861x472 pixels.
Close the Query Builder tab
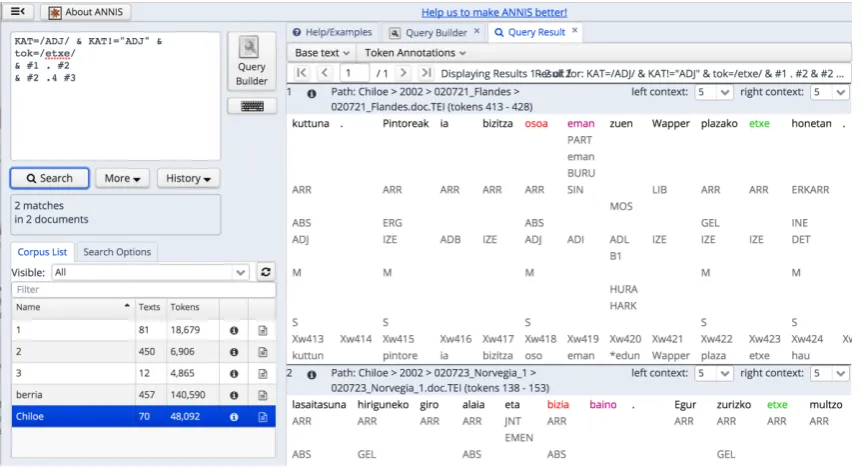tap(477, 31)
